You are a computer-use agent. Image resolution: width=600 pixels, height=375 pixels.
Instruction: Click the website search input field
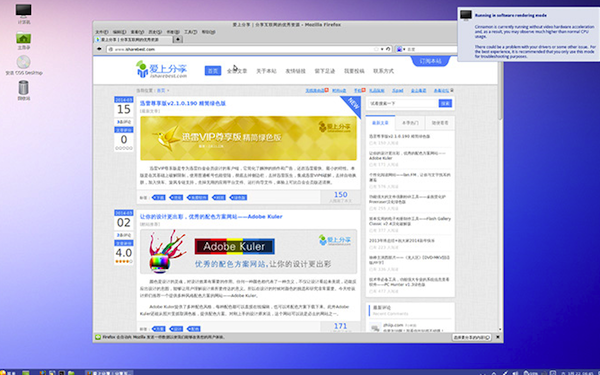pos(403,103)
